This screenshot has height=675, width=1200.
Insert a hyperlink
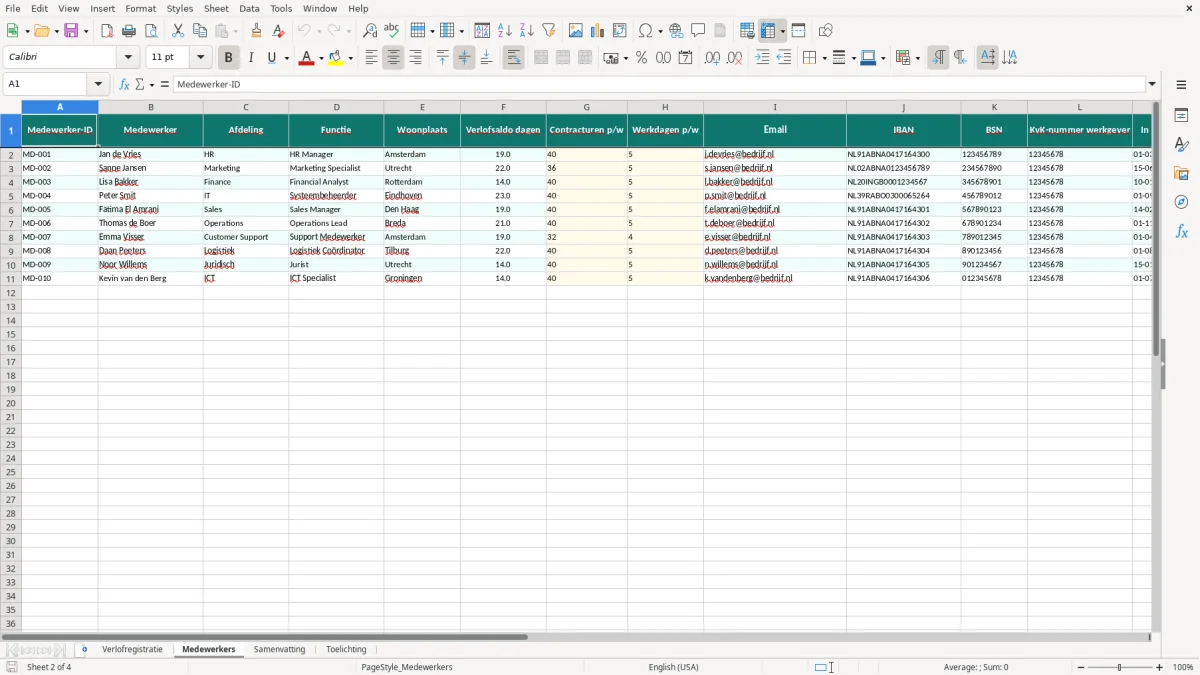coord(676,31)
